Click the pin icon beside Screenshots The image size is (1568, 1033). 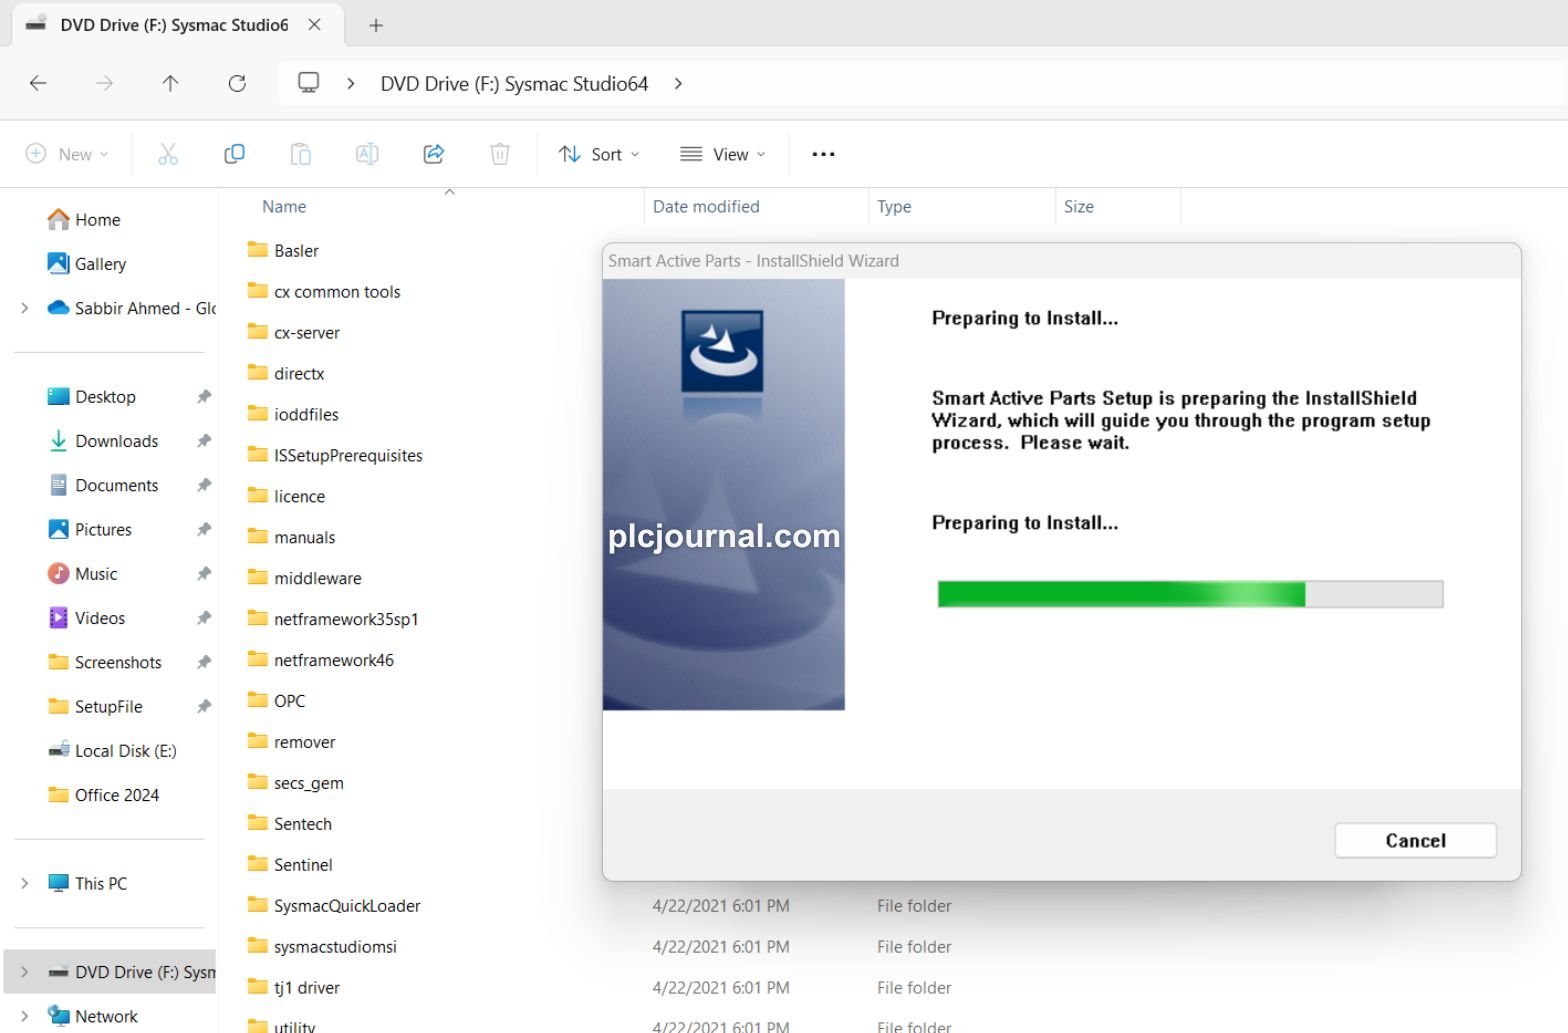pyautogui.click(x=204, y=662)
